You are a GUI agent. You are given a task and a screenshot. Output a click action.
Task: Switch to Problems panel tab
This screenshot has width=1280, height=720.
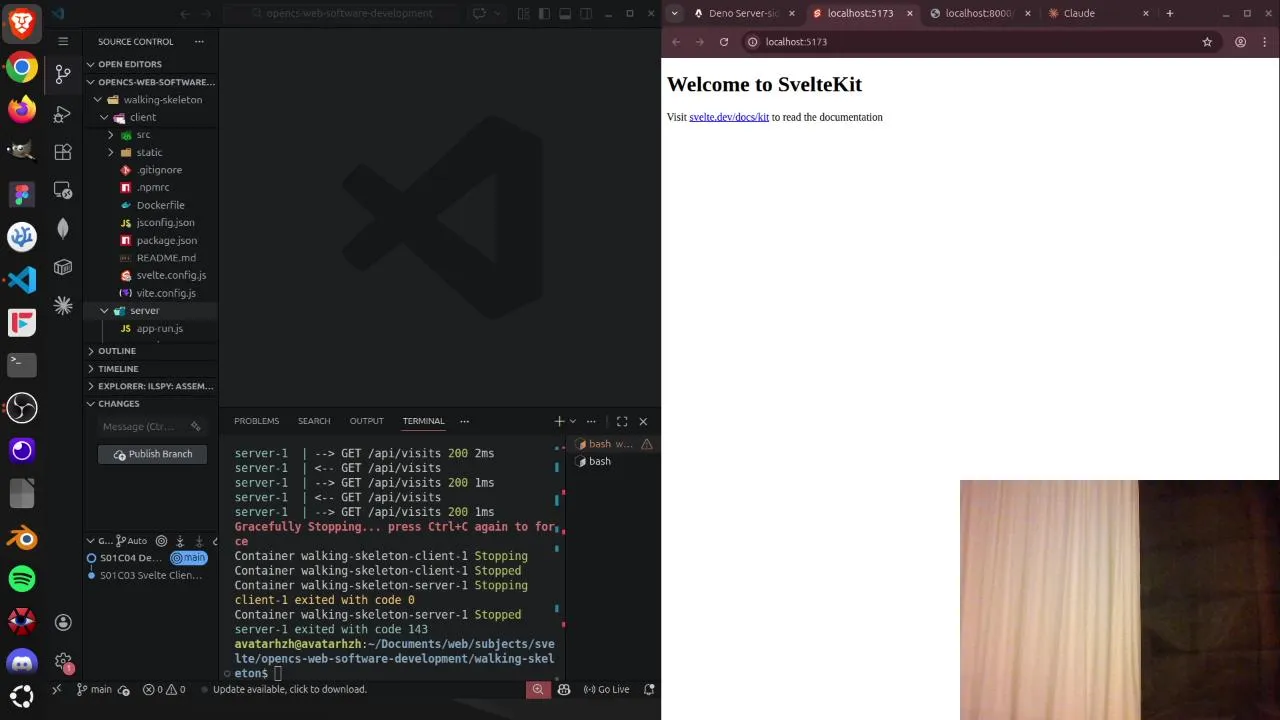click(x=257, y=421)
